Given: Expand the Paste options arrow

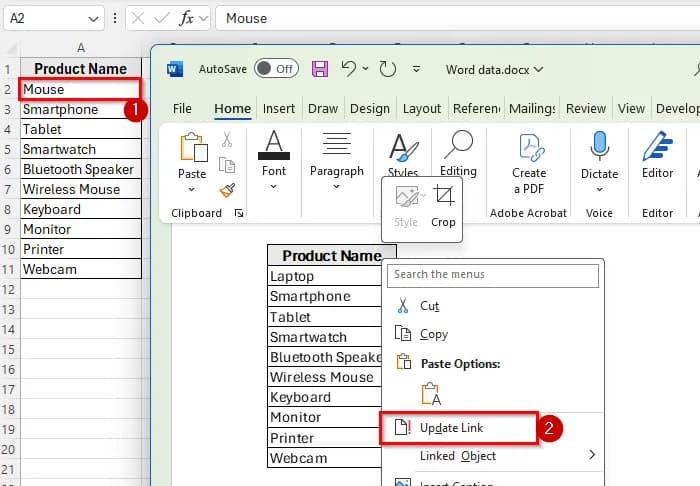Looking at the screenshot, I should click(x=192, y=189).
